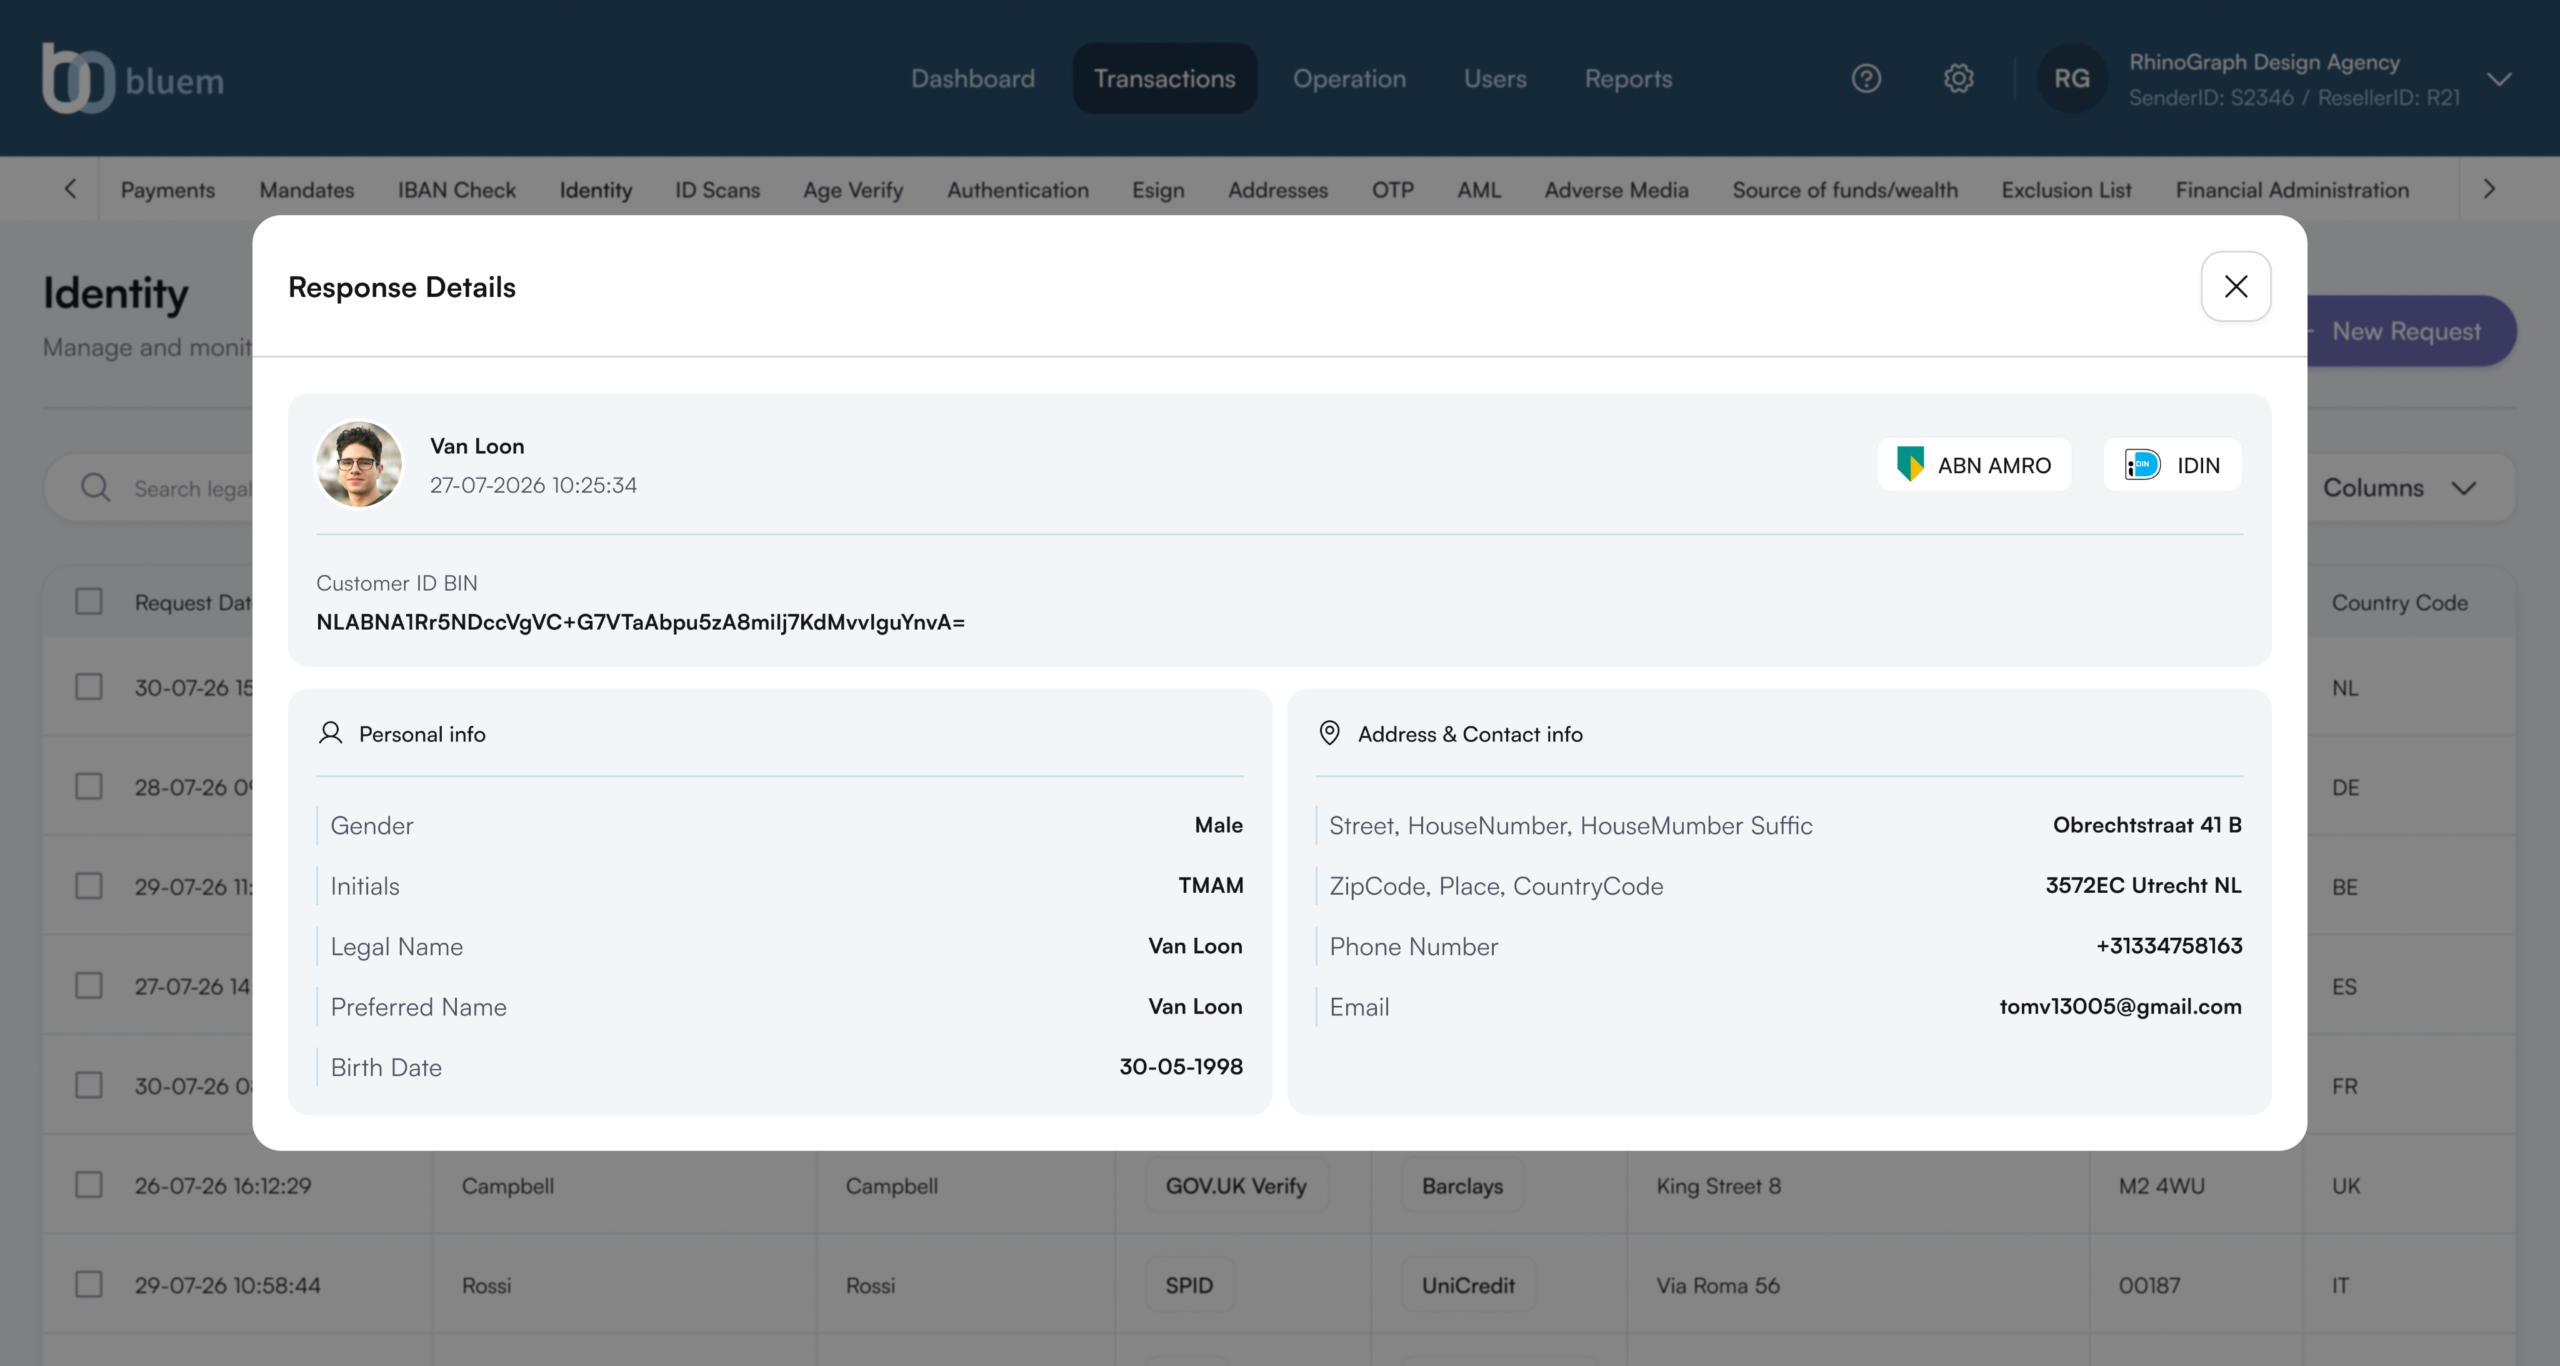Open the Dashboard tab
The width and height of the screenshot is (2560, 1366).
[972, 78]
